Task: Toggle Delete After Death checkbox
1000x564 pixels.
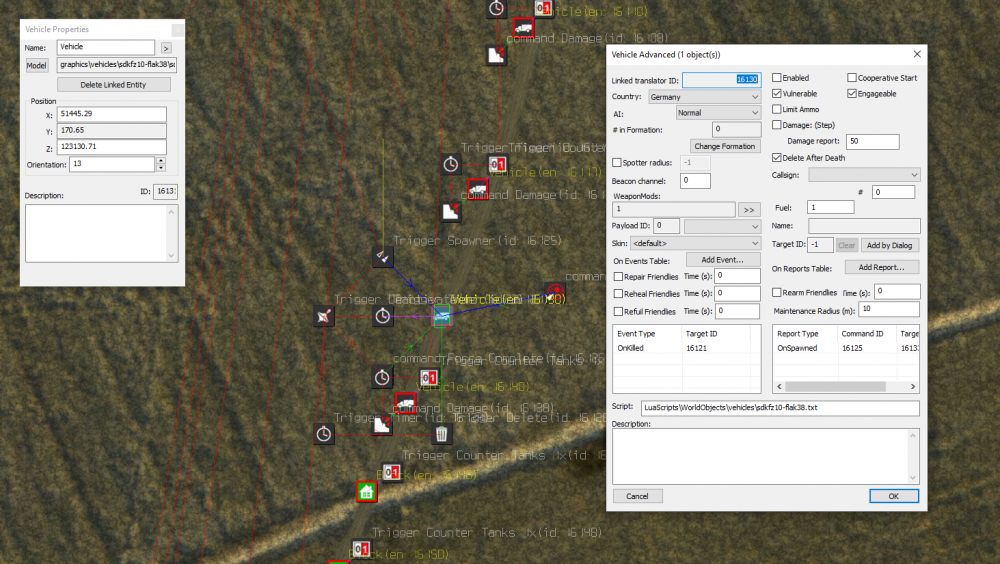Action: [x=777, y=158]
